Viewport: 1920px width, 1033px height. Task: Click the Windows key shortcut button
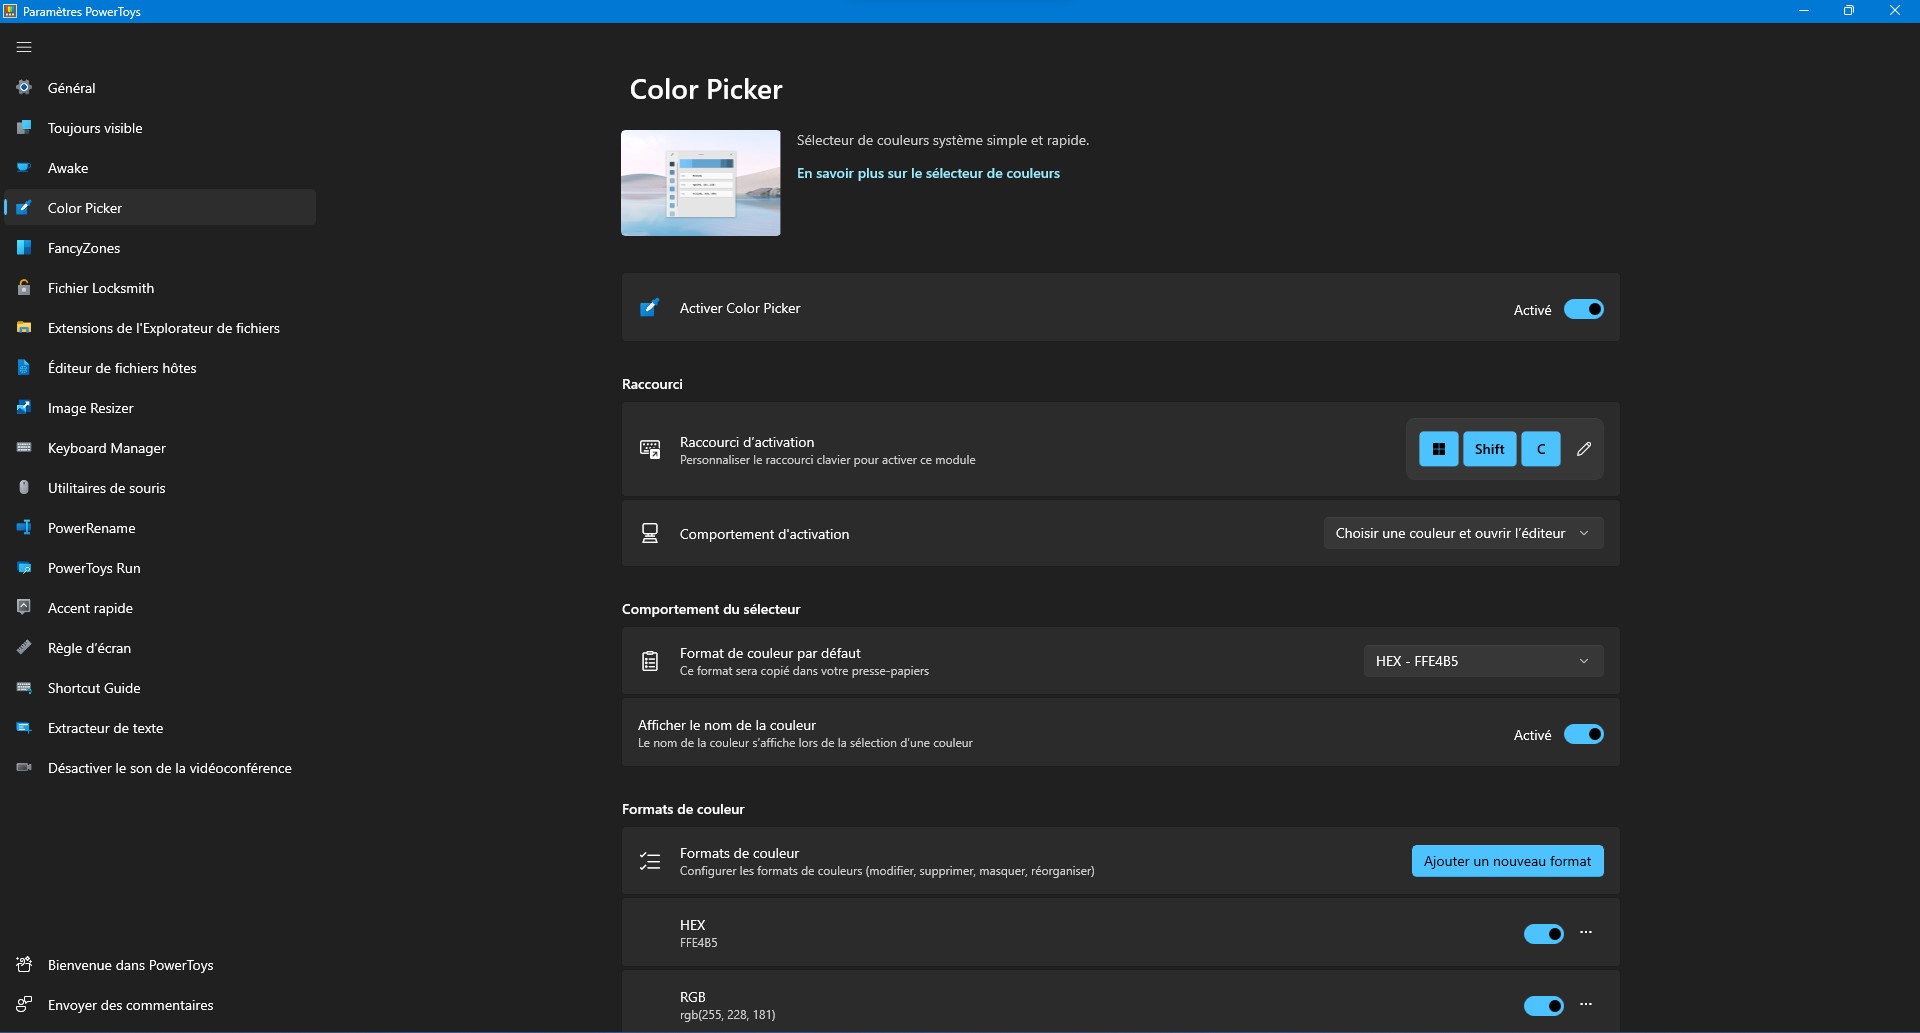tap(1439, 449)
